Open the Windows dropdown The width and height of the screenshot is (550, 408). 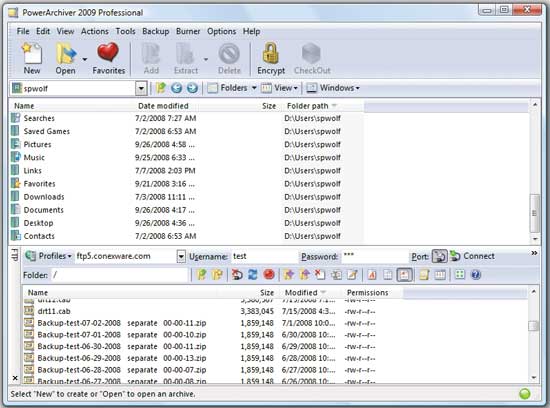point(333,88)
